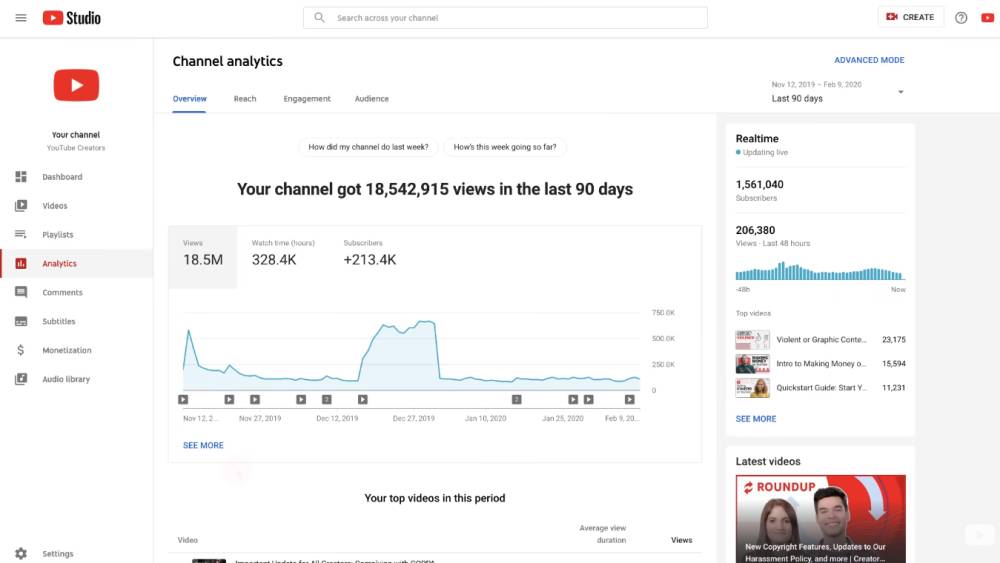The width and height of the screenshot is (1000, 563).
Task: Open Monetization from the sidebar
Action: 77,350
